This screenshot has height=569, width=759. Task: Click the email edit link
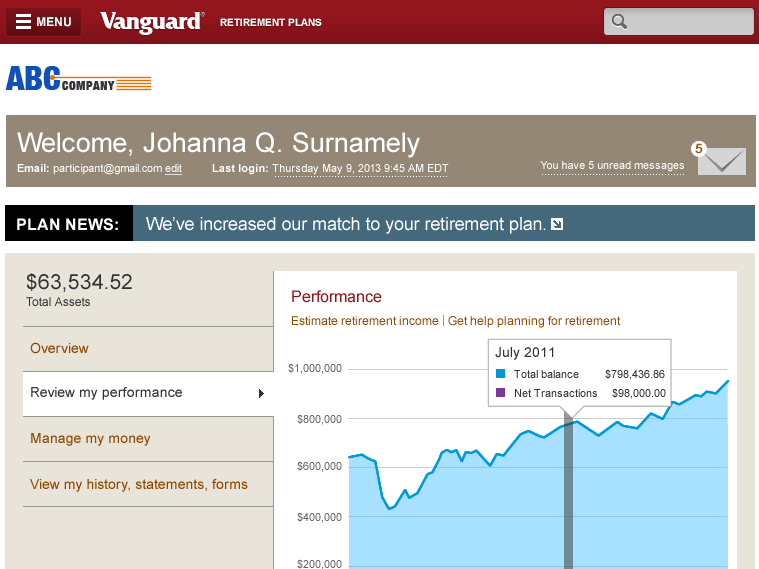pos(173,169)
